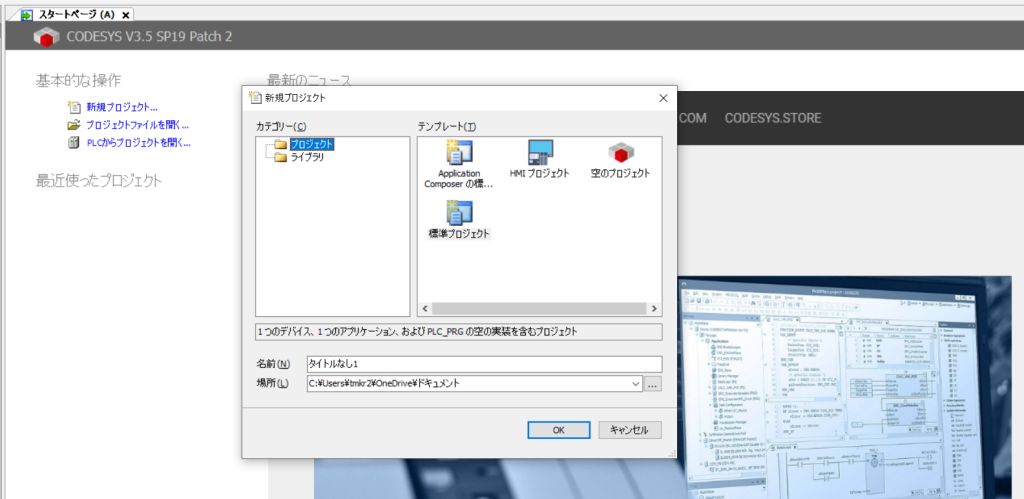Screen dimensions: 1024x499
Task: Click the open folder icon beside プロジェクトファイルを開く
Action: tap(74, 125)
